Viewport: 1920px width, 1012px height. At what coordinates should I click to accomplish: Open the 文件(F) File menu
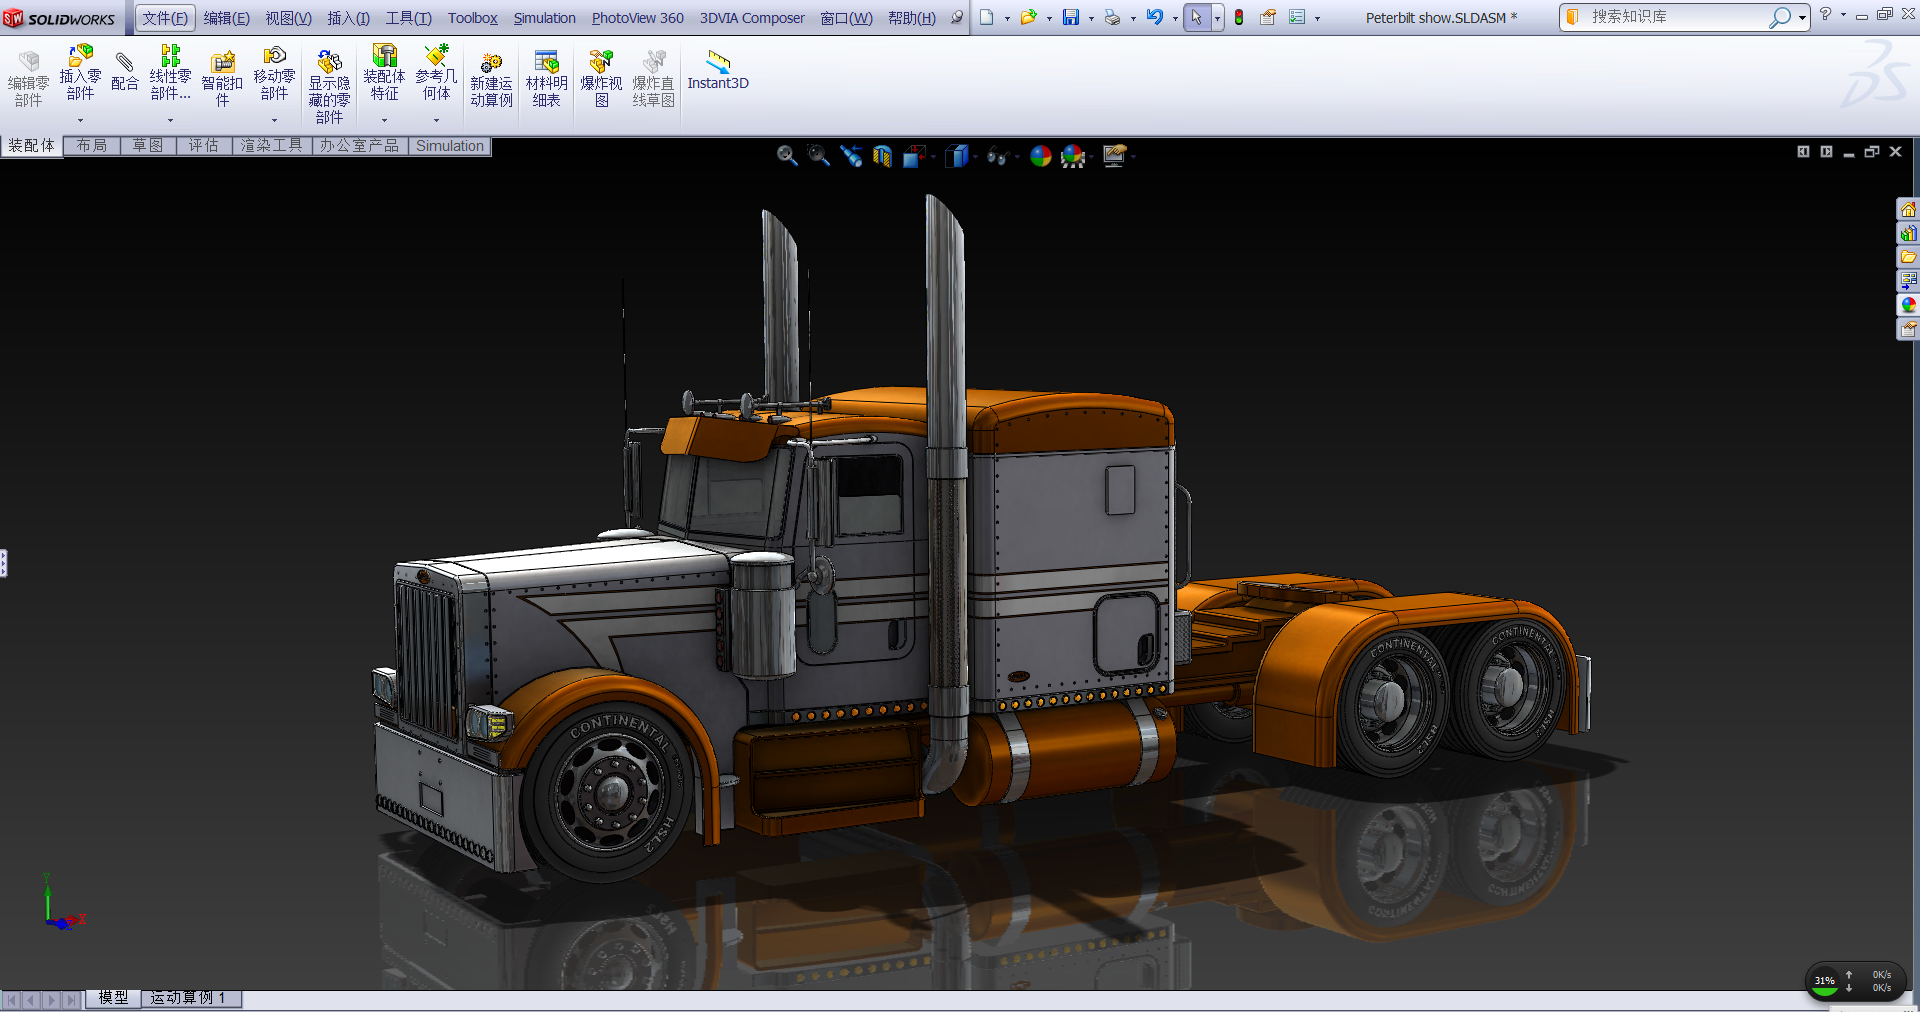point(165,18)
